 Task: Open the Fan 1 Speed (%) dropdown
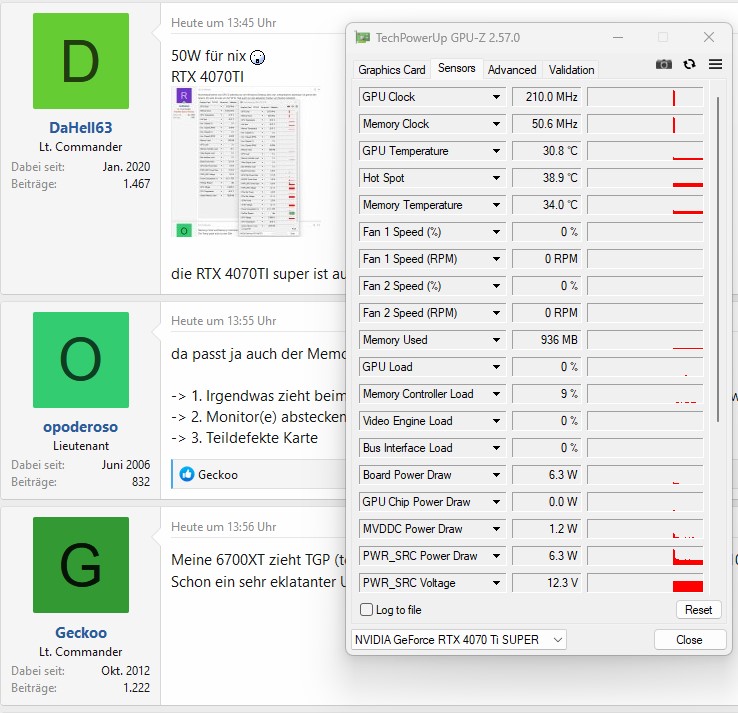pyautogui.click(x=496, y=232)
